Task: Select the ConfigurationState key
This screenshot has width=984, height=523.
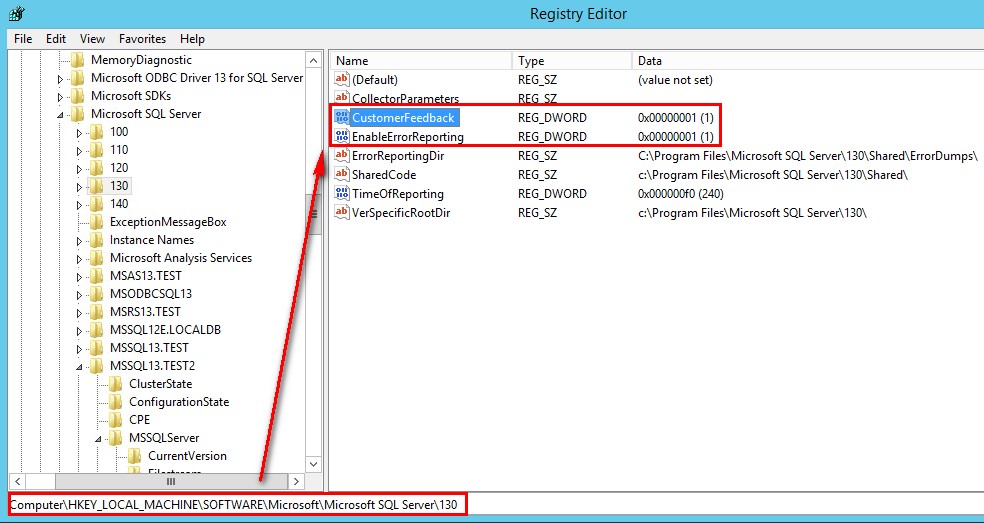Action: coord(179,402)
